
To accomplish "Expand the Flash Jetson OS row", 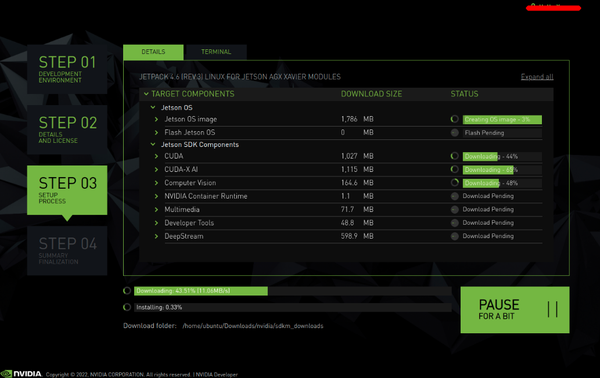I will click(156, 132).
